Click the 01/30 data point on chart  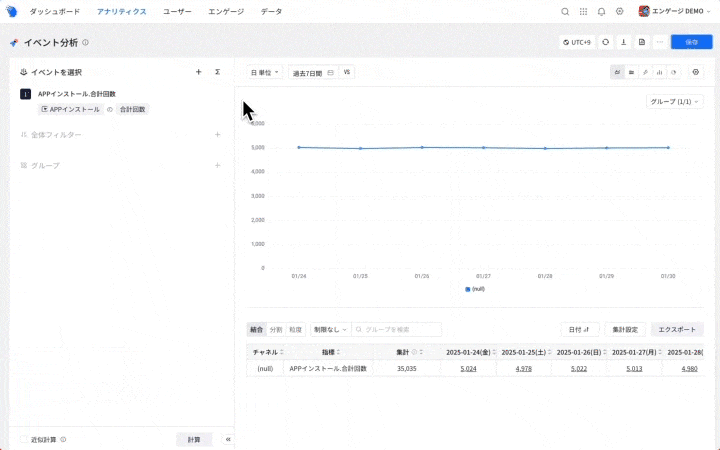click(668, 148)
